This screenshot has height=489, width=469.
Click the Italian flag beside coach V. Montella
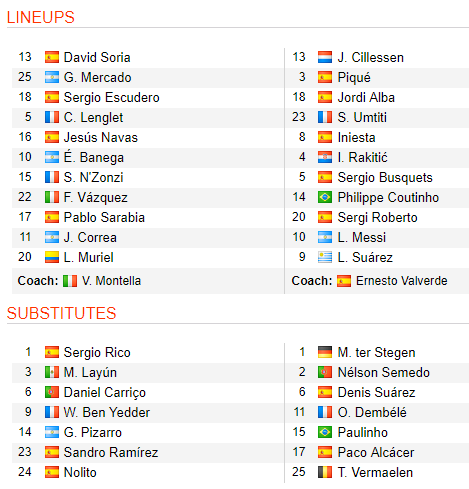70,281
